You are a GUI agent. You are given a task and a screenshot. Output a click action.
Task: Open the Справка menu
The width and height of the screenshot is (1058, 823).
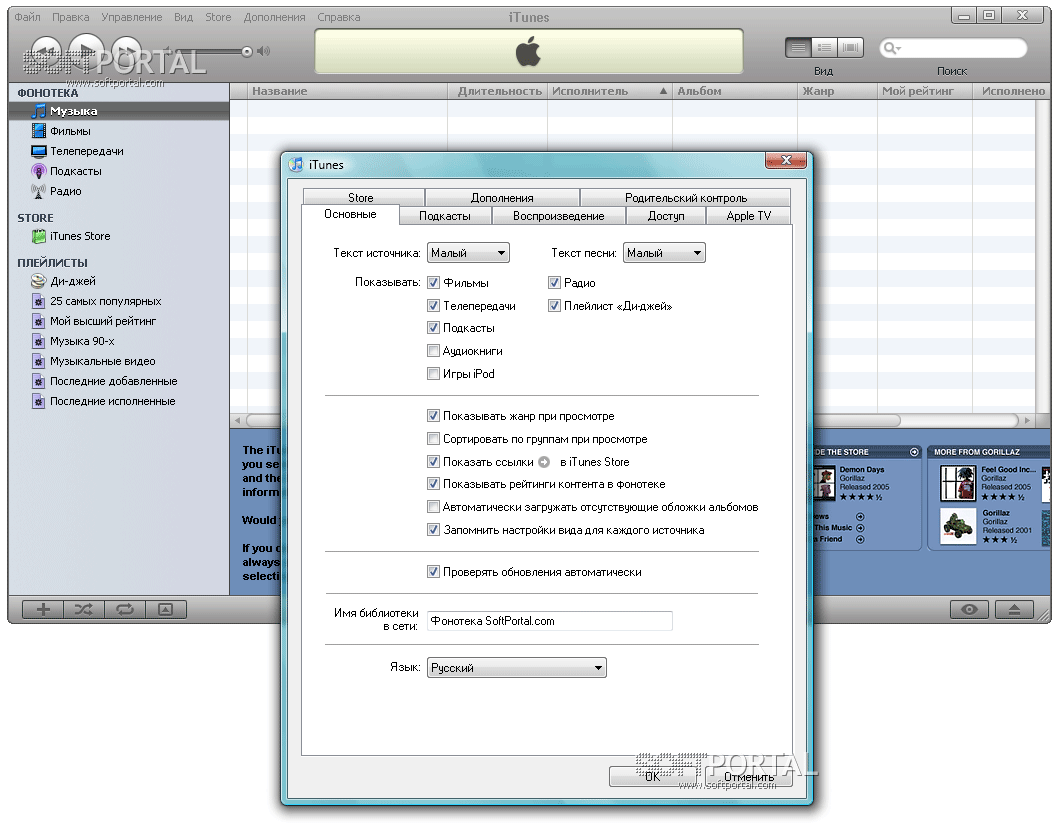pos(339,18)
